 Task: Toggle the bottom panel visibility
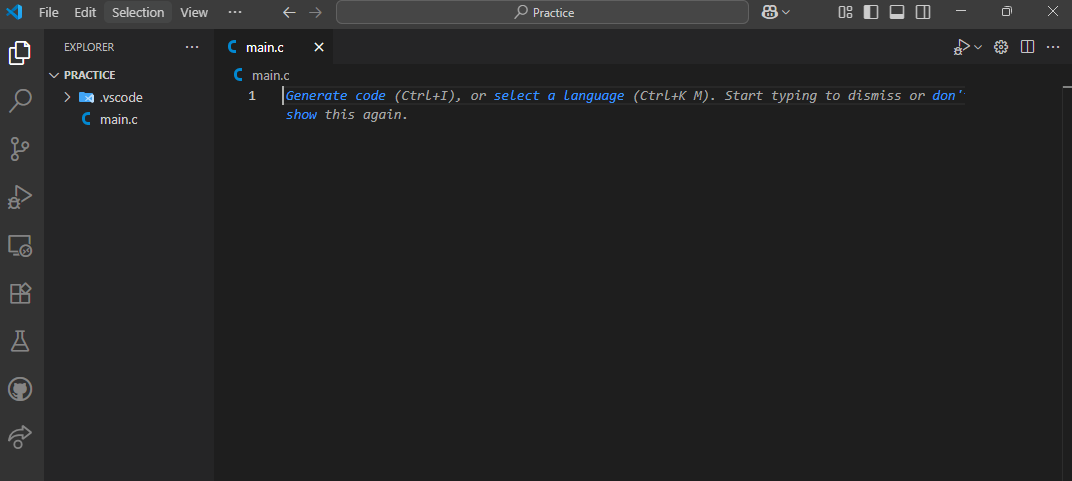pos(897,12)
